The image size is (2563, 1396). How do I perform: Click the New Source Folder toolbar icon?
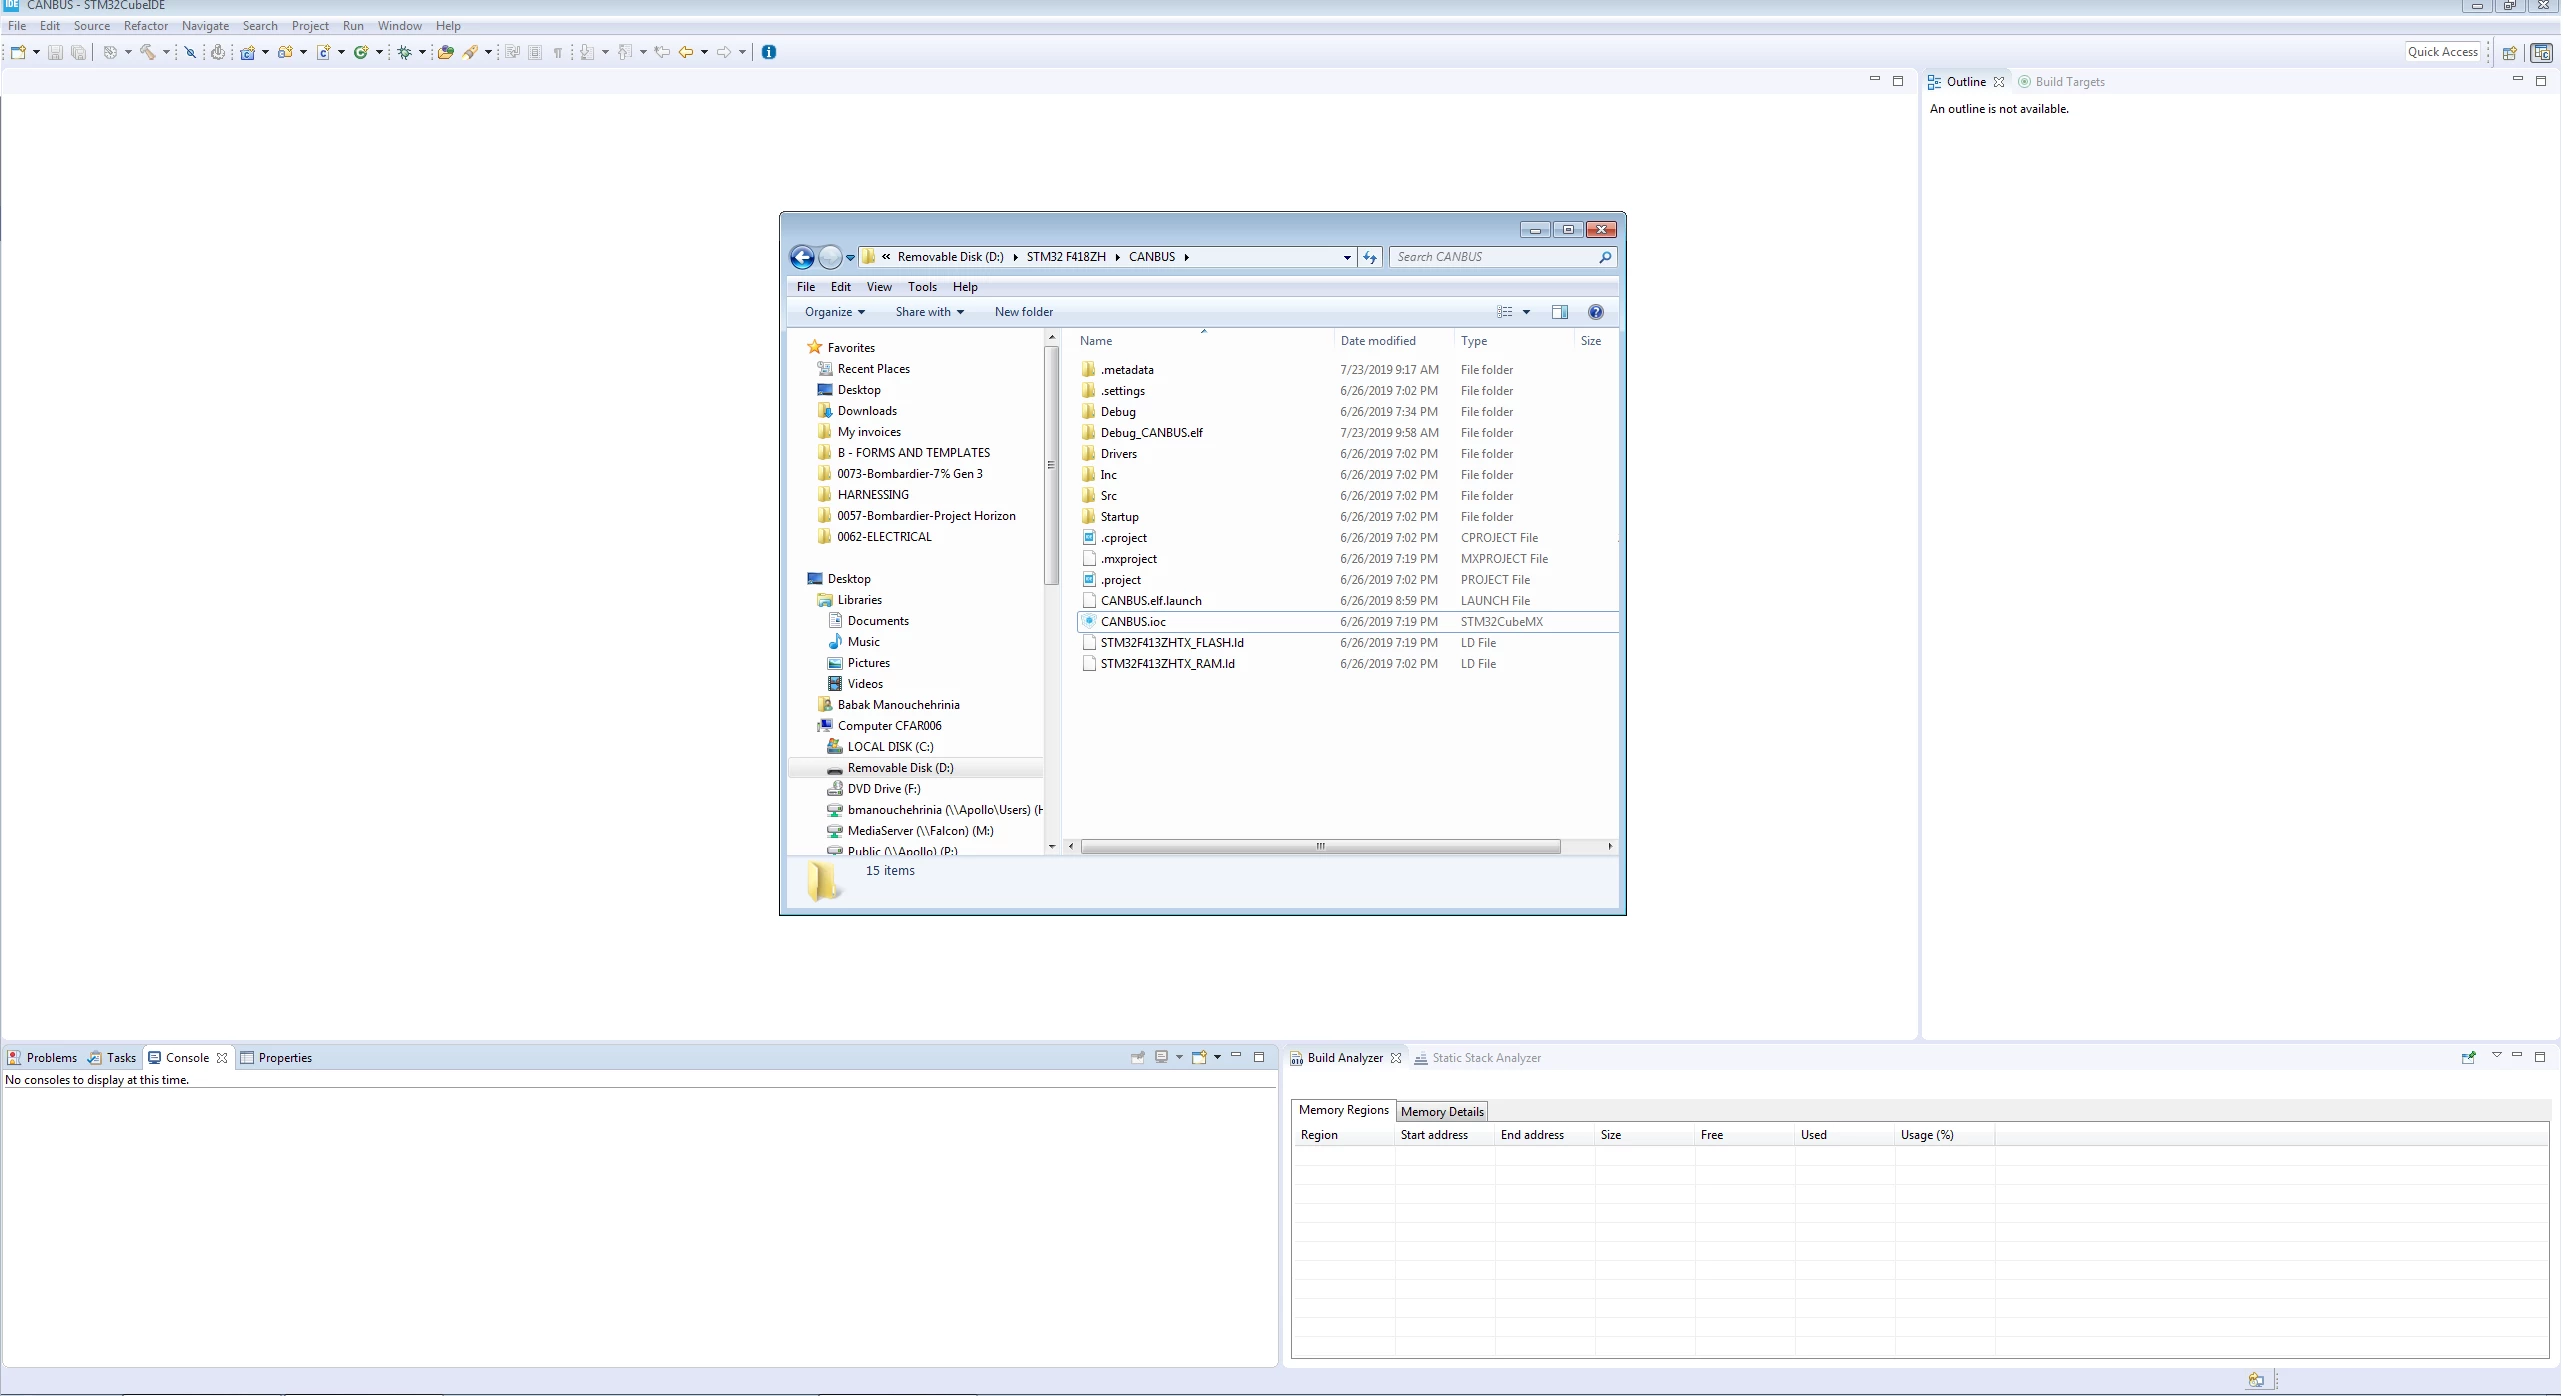(x=285, y=52)
